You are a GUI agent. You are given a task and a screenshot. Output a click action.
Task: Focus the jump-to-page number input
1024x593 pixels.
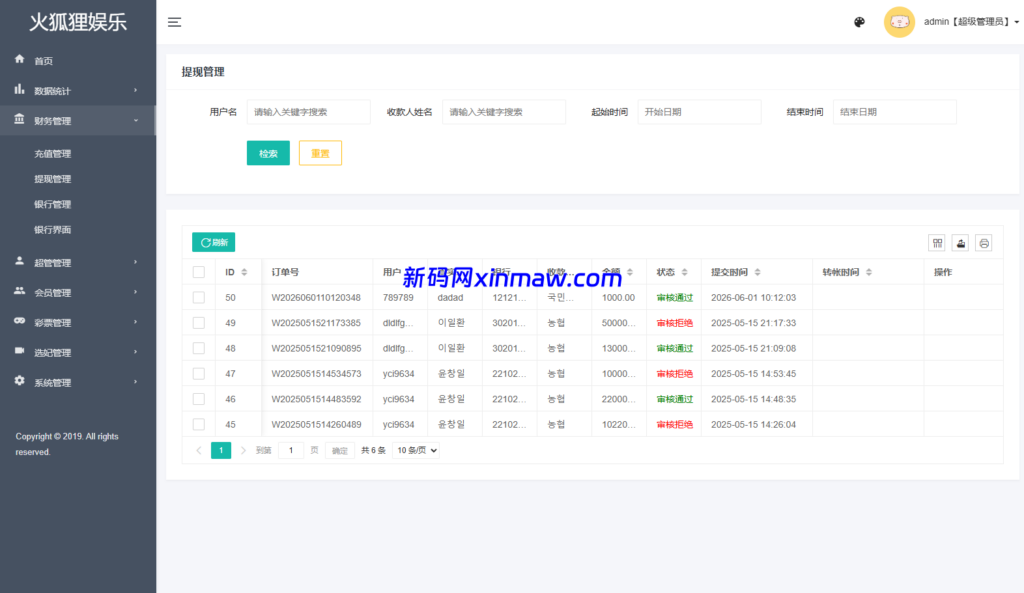point(291,451)
